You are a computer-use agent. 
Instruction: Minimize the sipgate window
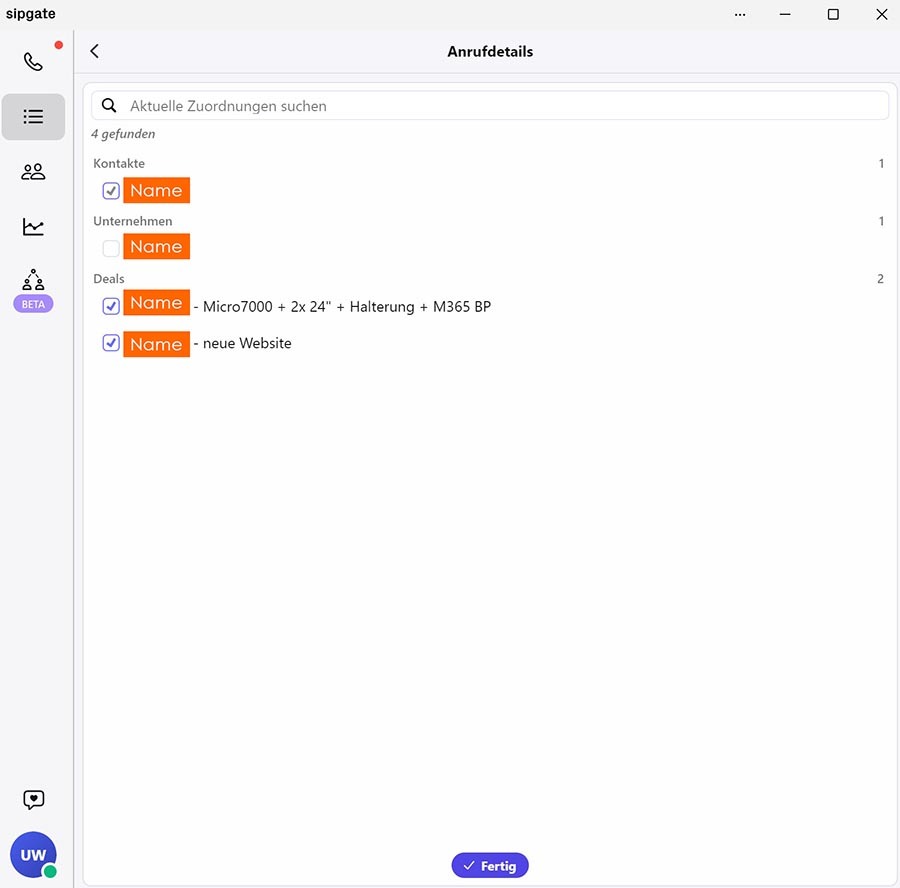click(785, 14)
